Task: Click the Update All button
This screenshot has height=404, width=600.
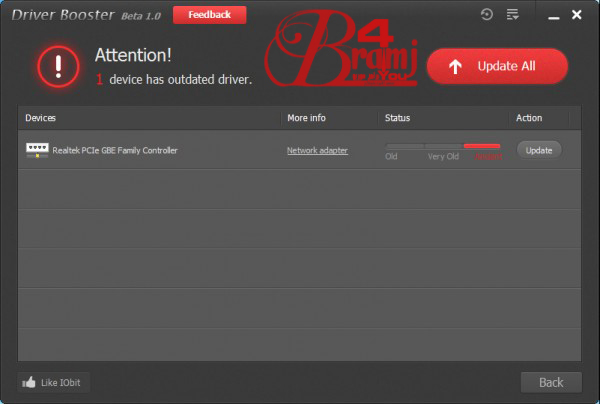Action: pos(497,66)
